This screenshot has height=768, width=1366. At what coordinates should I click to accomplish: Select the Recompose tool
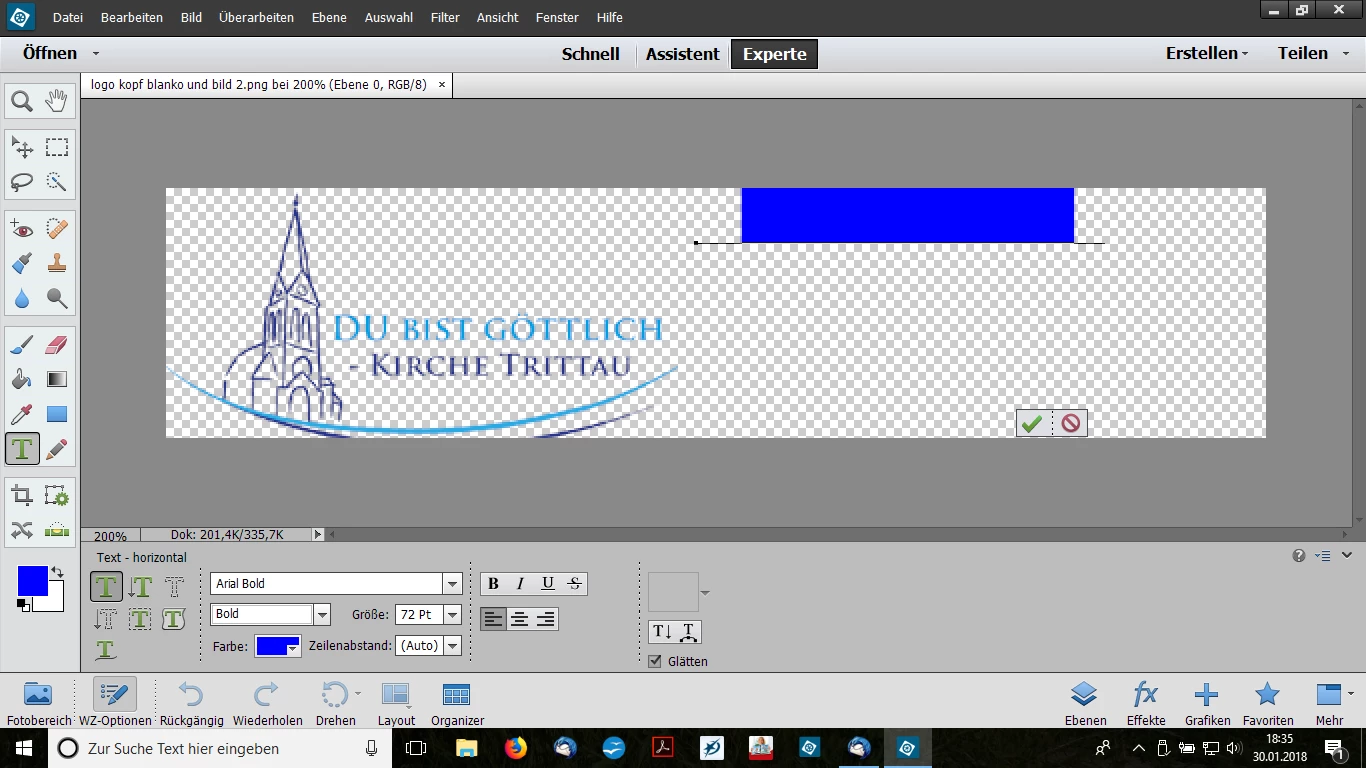click(x=57, y=496)
